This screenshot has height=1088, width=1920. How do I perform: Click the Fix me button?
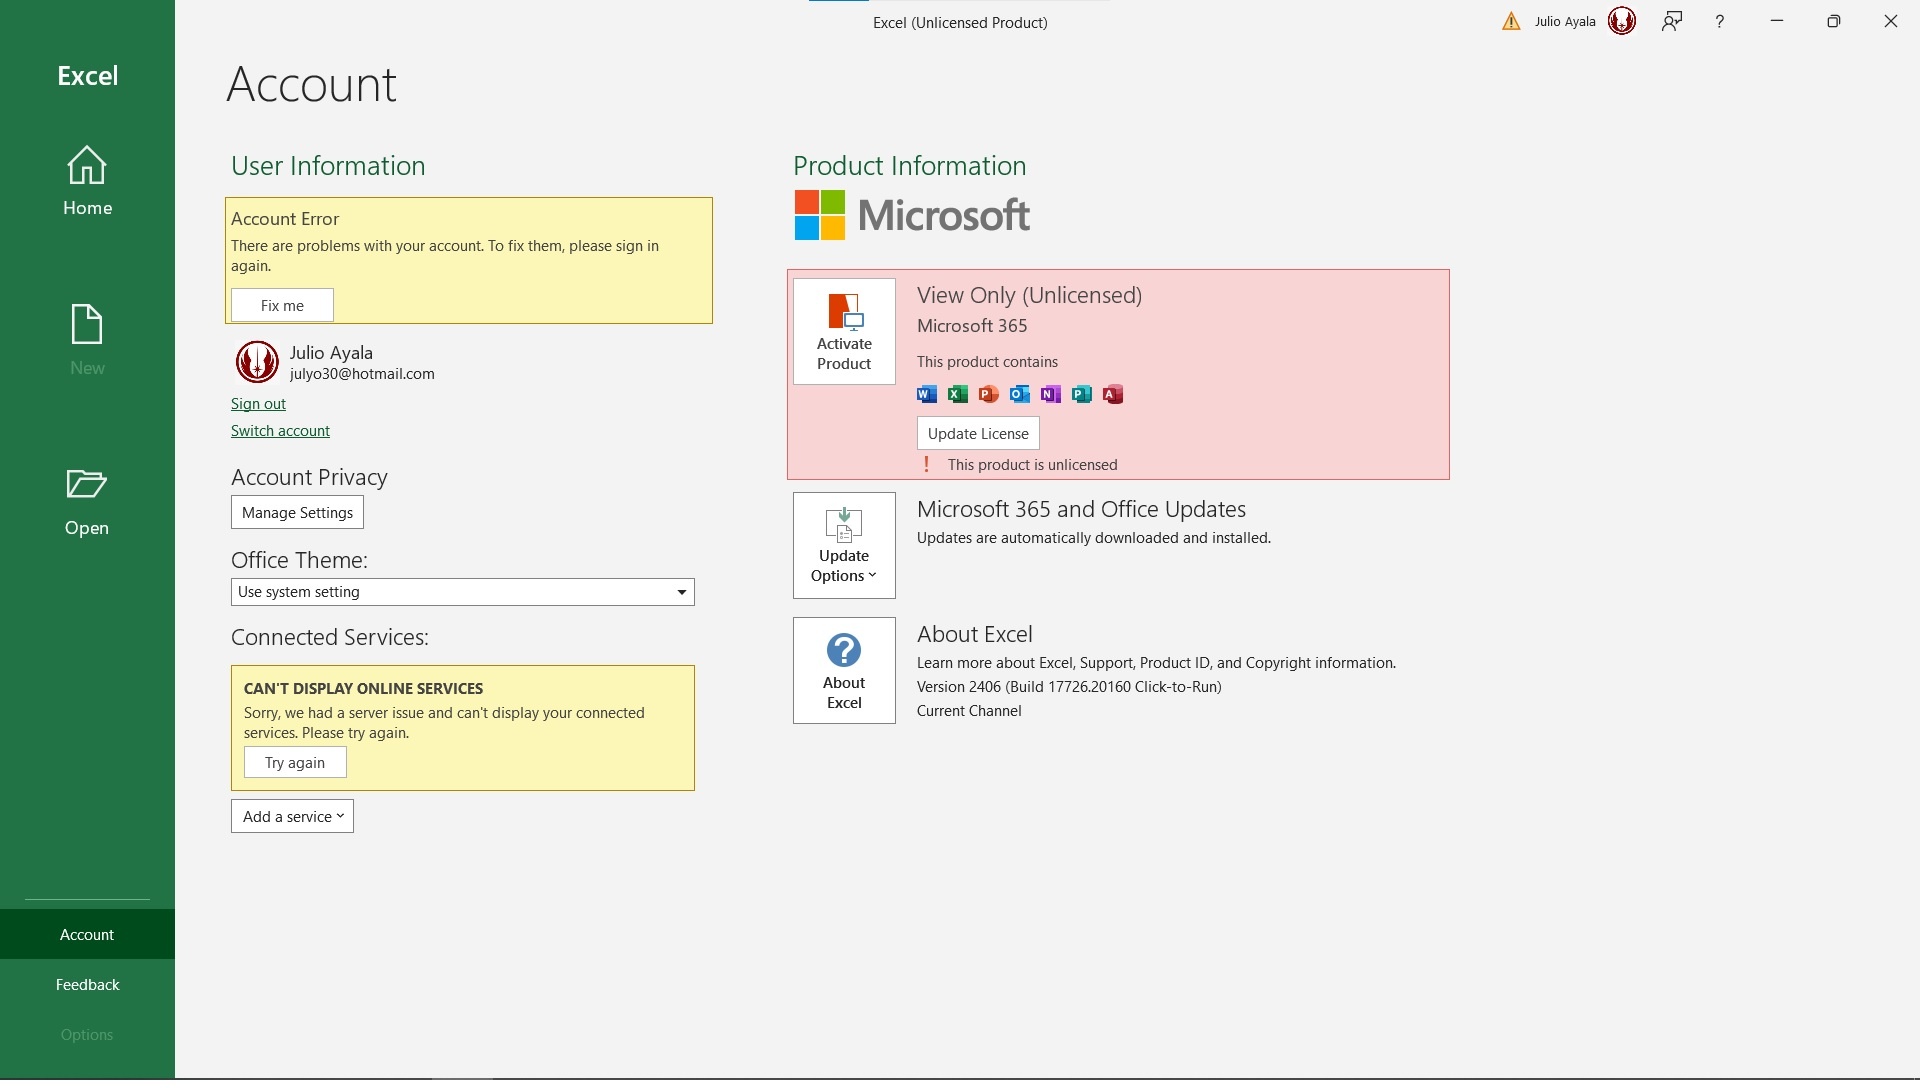pos(282,306)
